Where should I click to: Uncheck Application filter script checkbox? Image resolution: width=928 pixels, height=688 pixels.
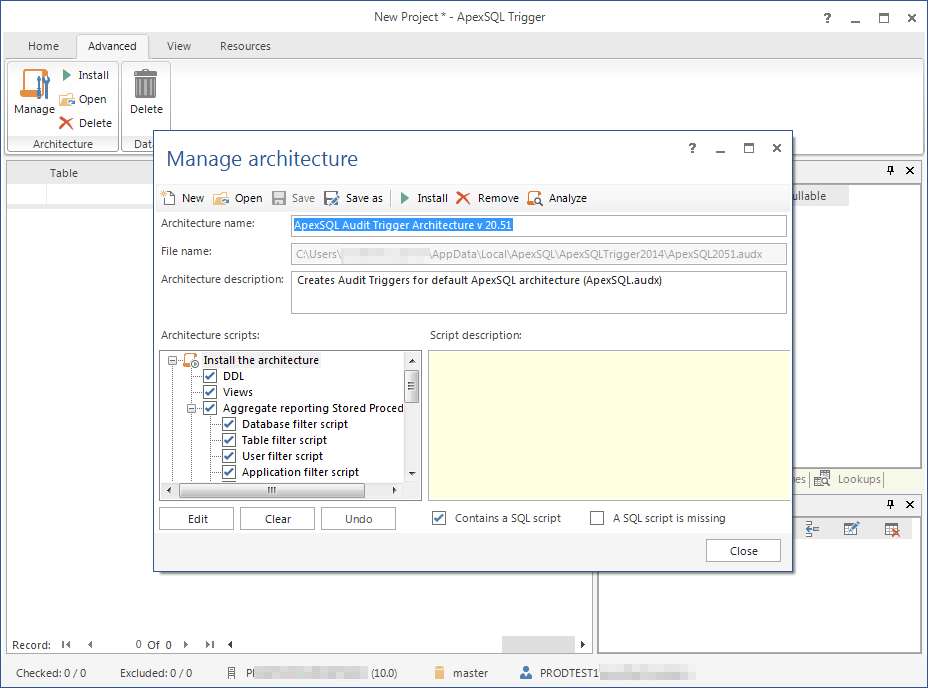coord(229,472)
